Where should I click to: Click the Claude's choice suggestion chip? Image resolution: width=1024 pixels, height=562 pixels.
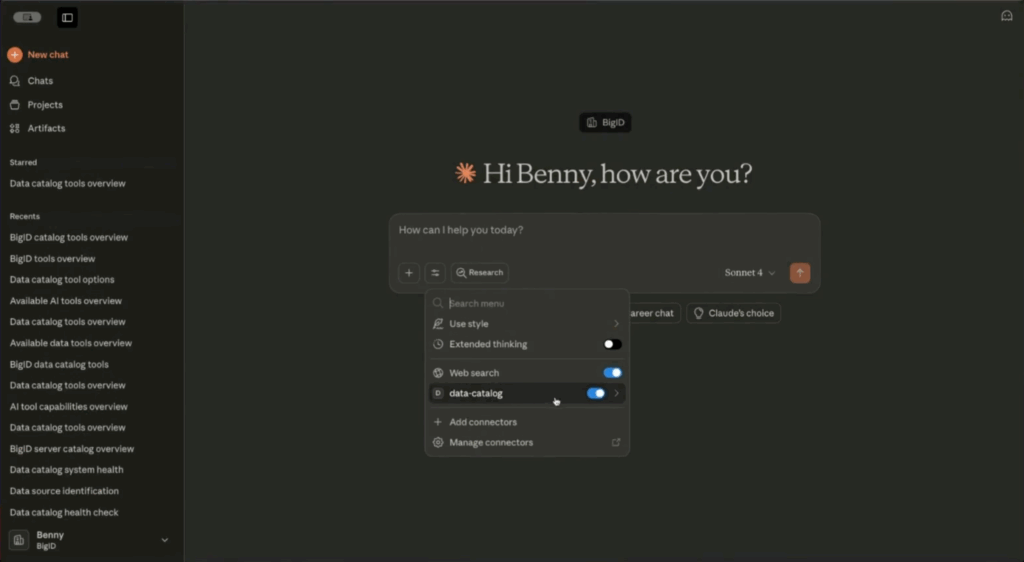pyautogui.click(x=733, y=313)
